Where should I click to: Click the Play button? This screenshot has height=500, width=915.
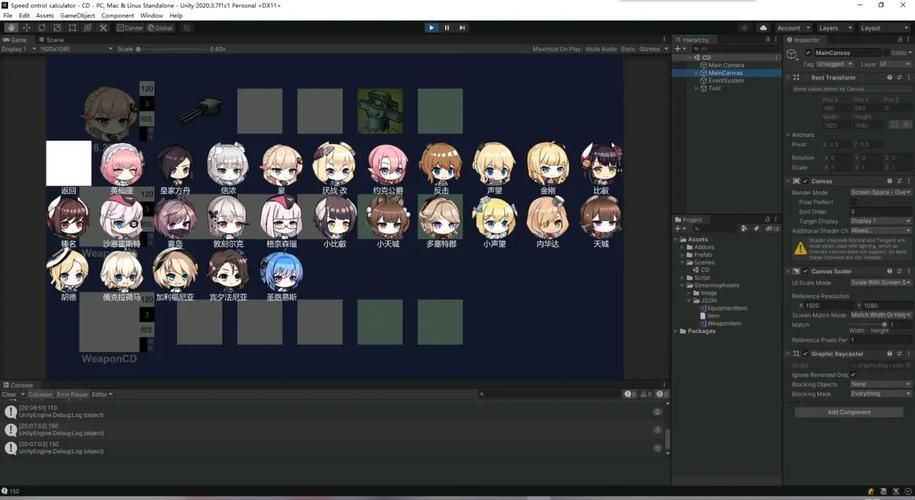click(431, 27)
